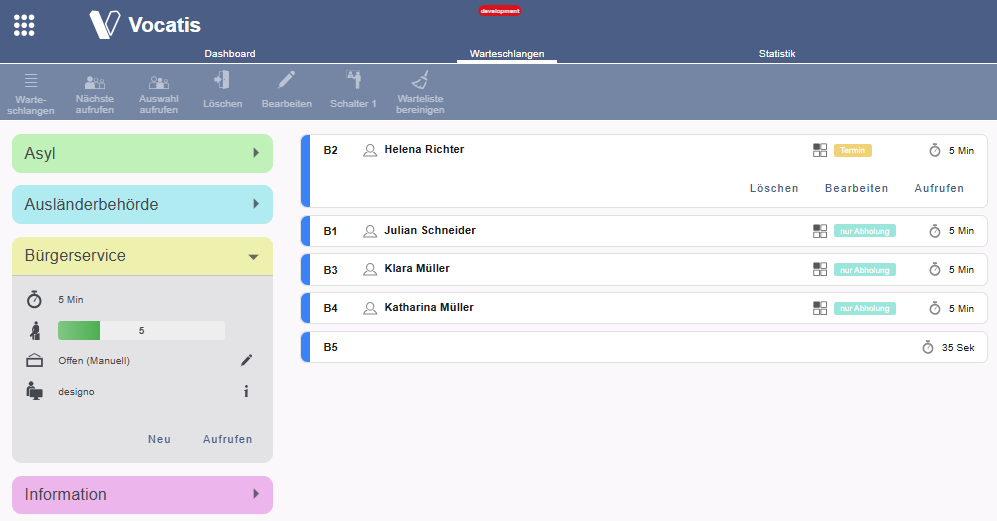Expand the Ausländerbehörde queue arrow
This screenshot has height=521, width=997.
click(256, 204)
